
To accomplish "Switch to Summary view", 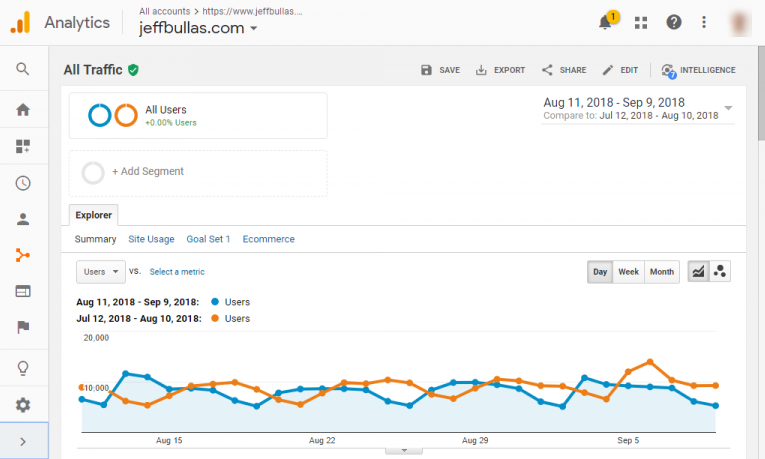I will (x=95, y=239).
